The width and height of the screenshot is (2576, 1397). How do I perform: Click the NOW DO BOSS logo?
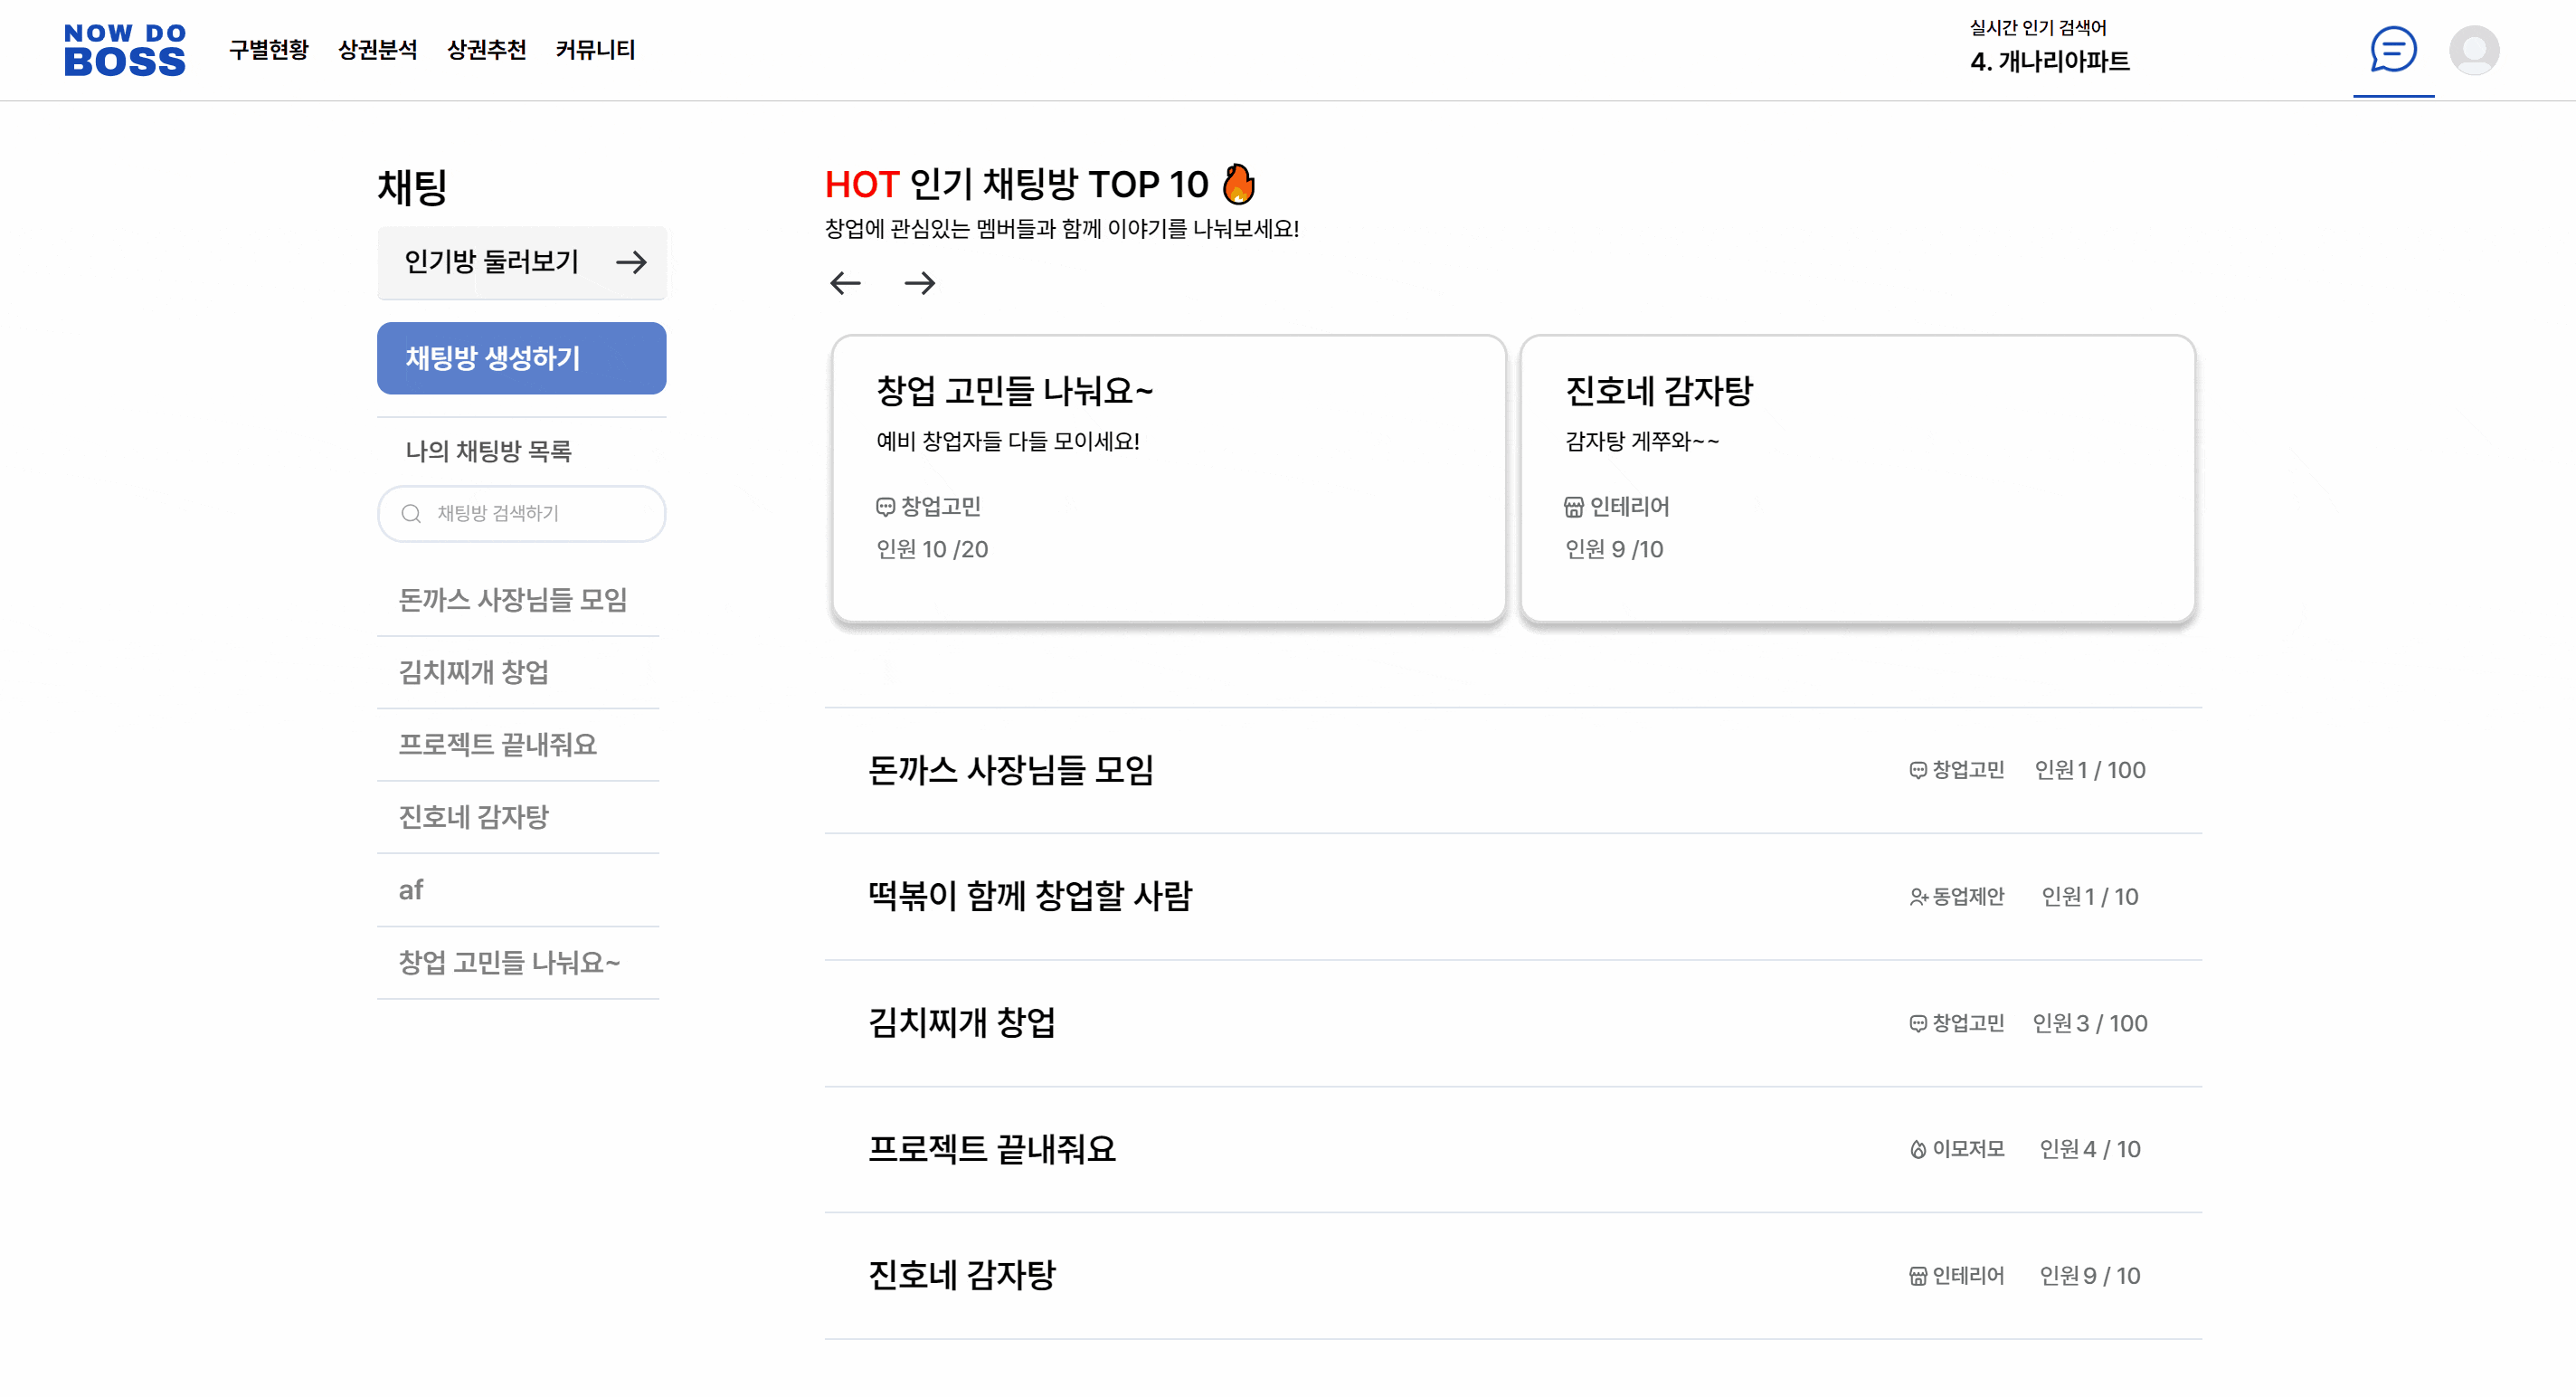point(125,50)
